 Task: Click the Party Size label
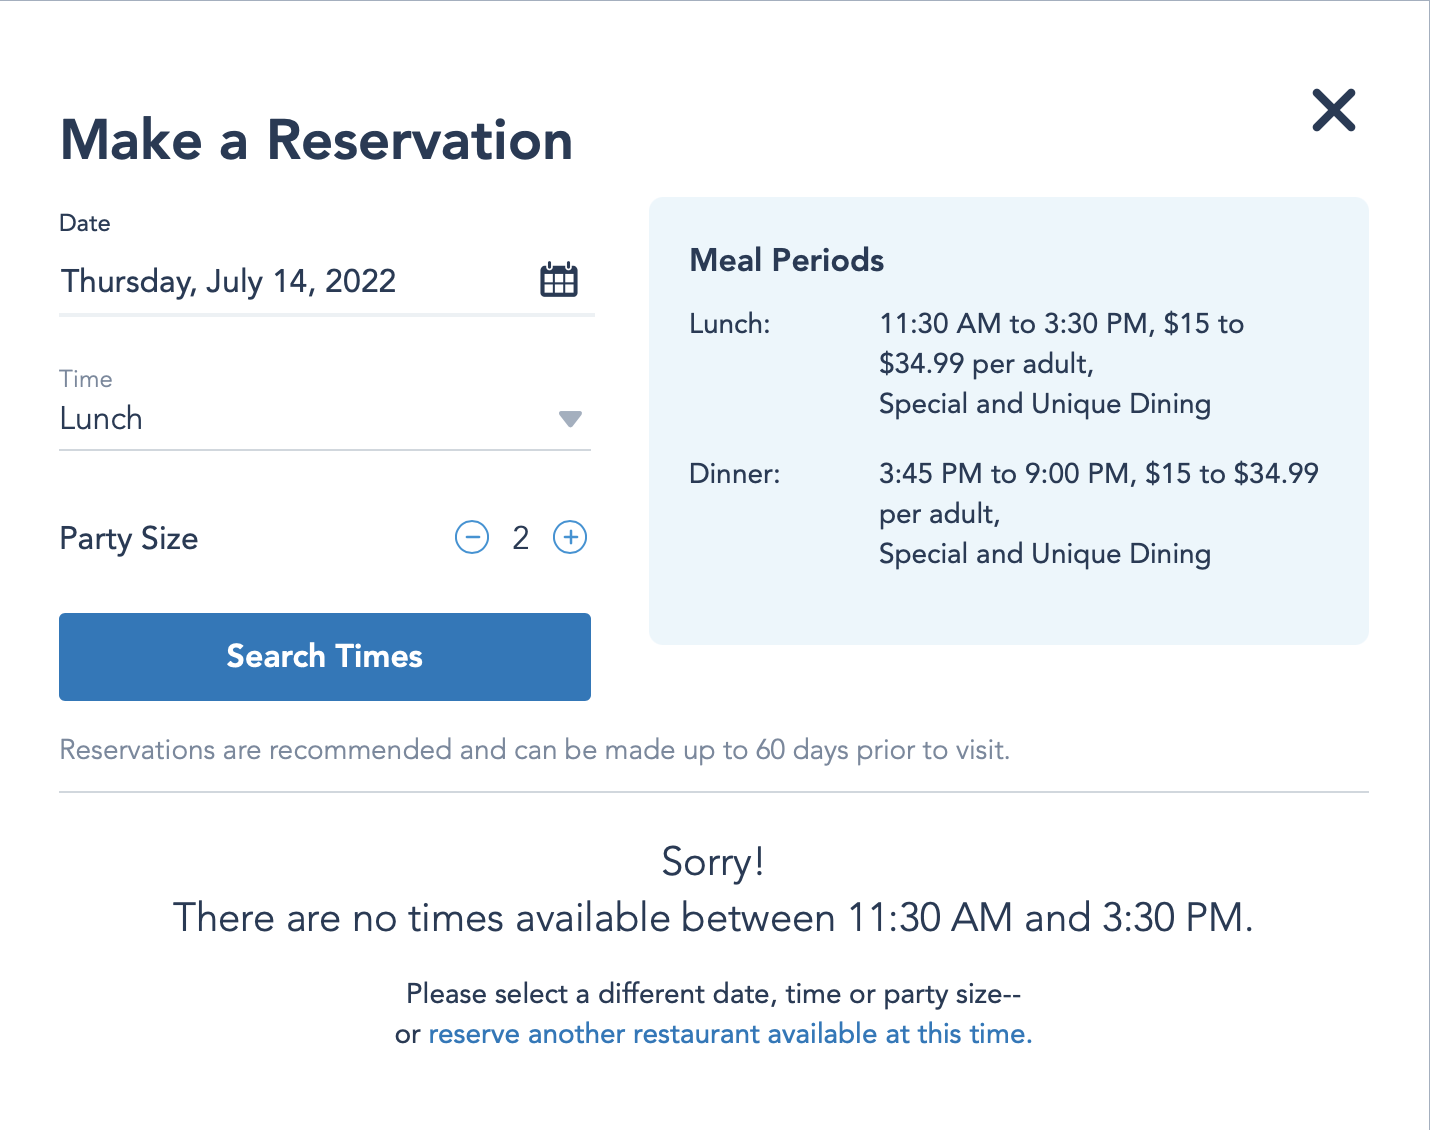(129, 539)
